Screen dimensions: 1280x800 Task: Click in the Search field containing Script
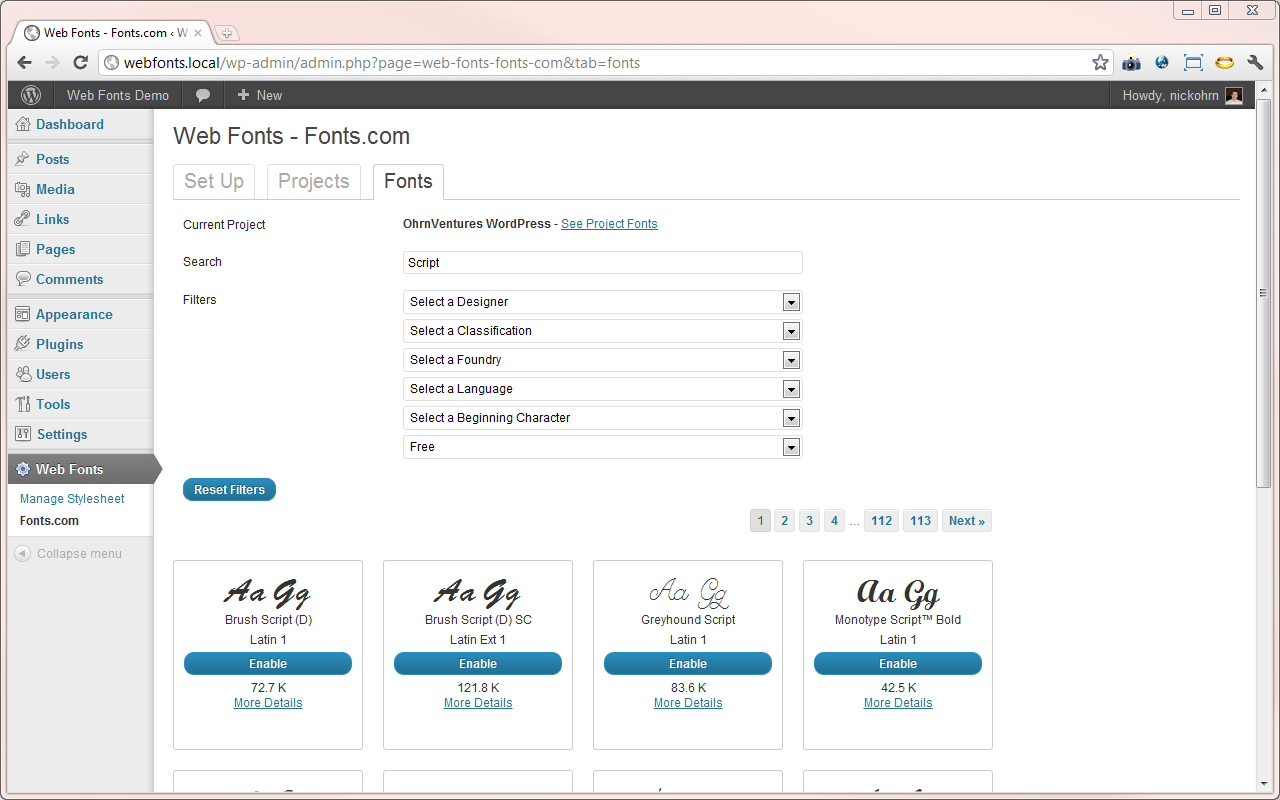(603, 263)
